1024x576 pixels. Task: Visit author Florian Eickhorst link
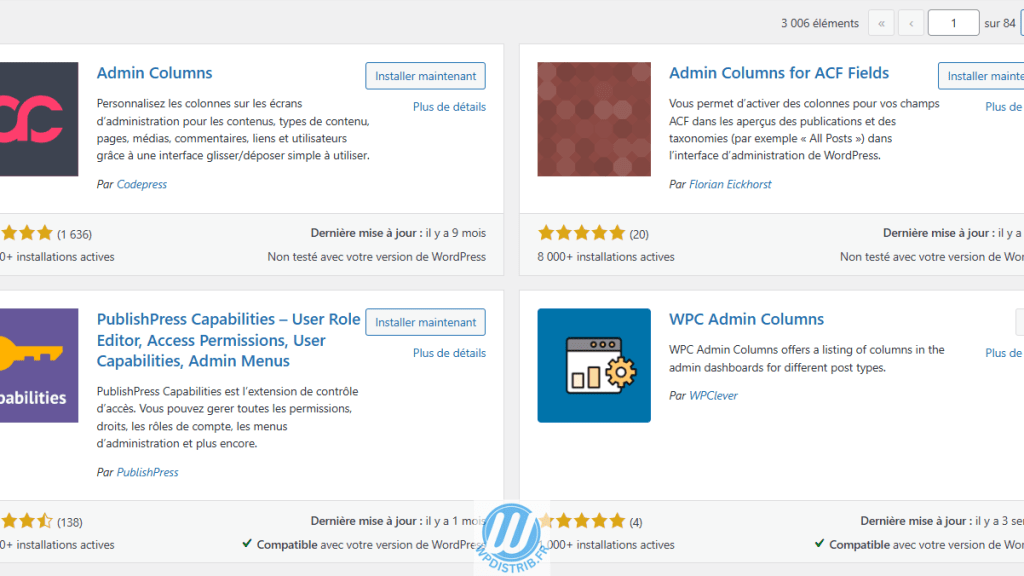tap(730, 184)
